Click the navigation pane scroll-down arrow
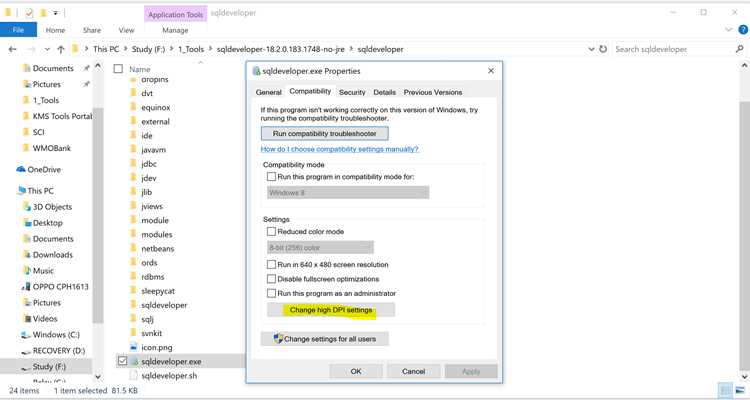 pyautogui.click(x=98, y=377)
